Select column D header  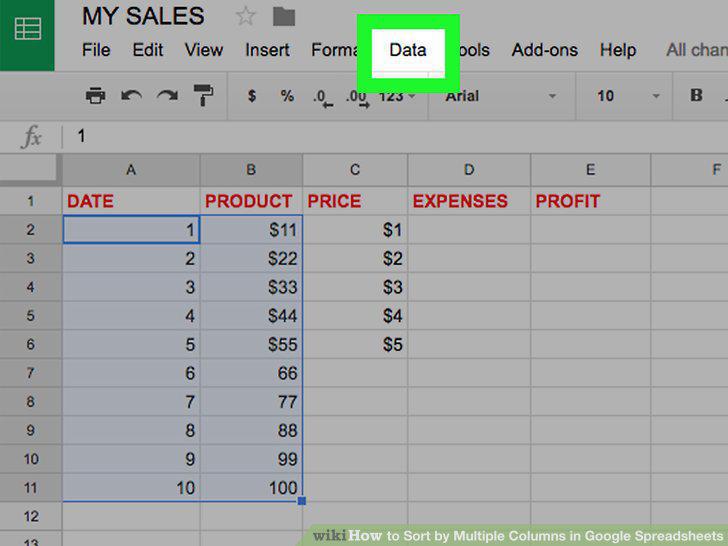[x=469, y=170]
